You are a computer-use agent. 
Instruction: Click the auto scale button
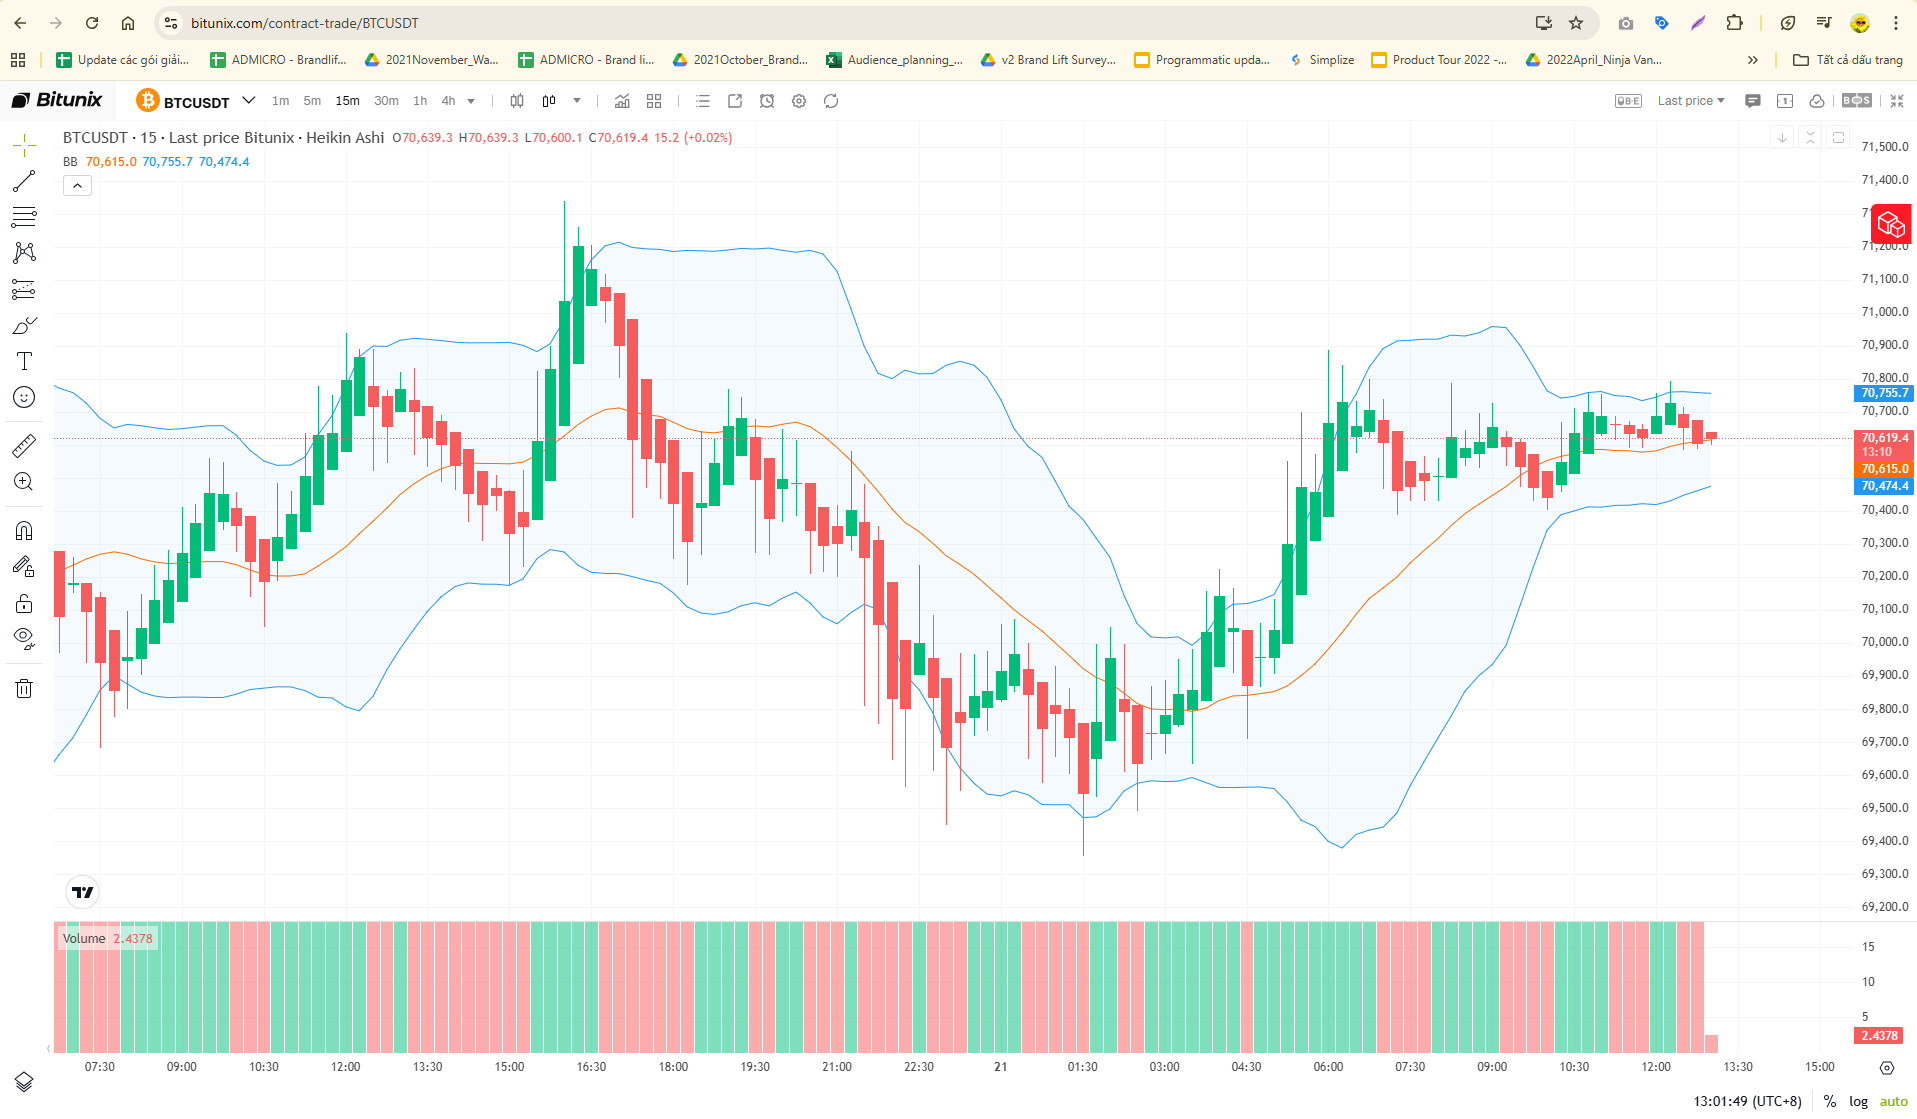[1893, 1101]
